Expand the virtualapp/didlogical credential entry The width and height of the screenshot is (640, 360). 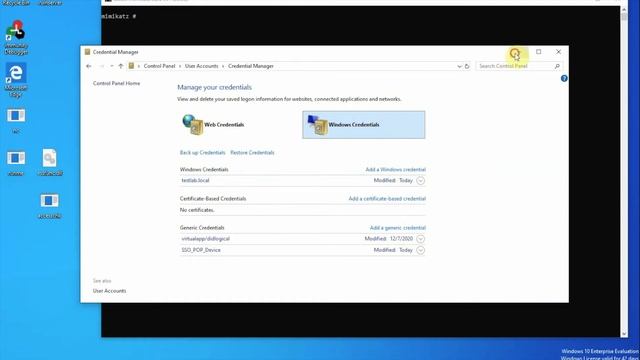click(420, 239)
